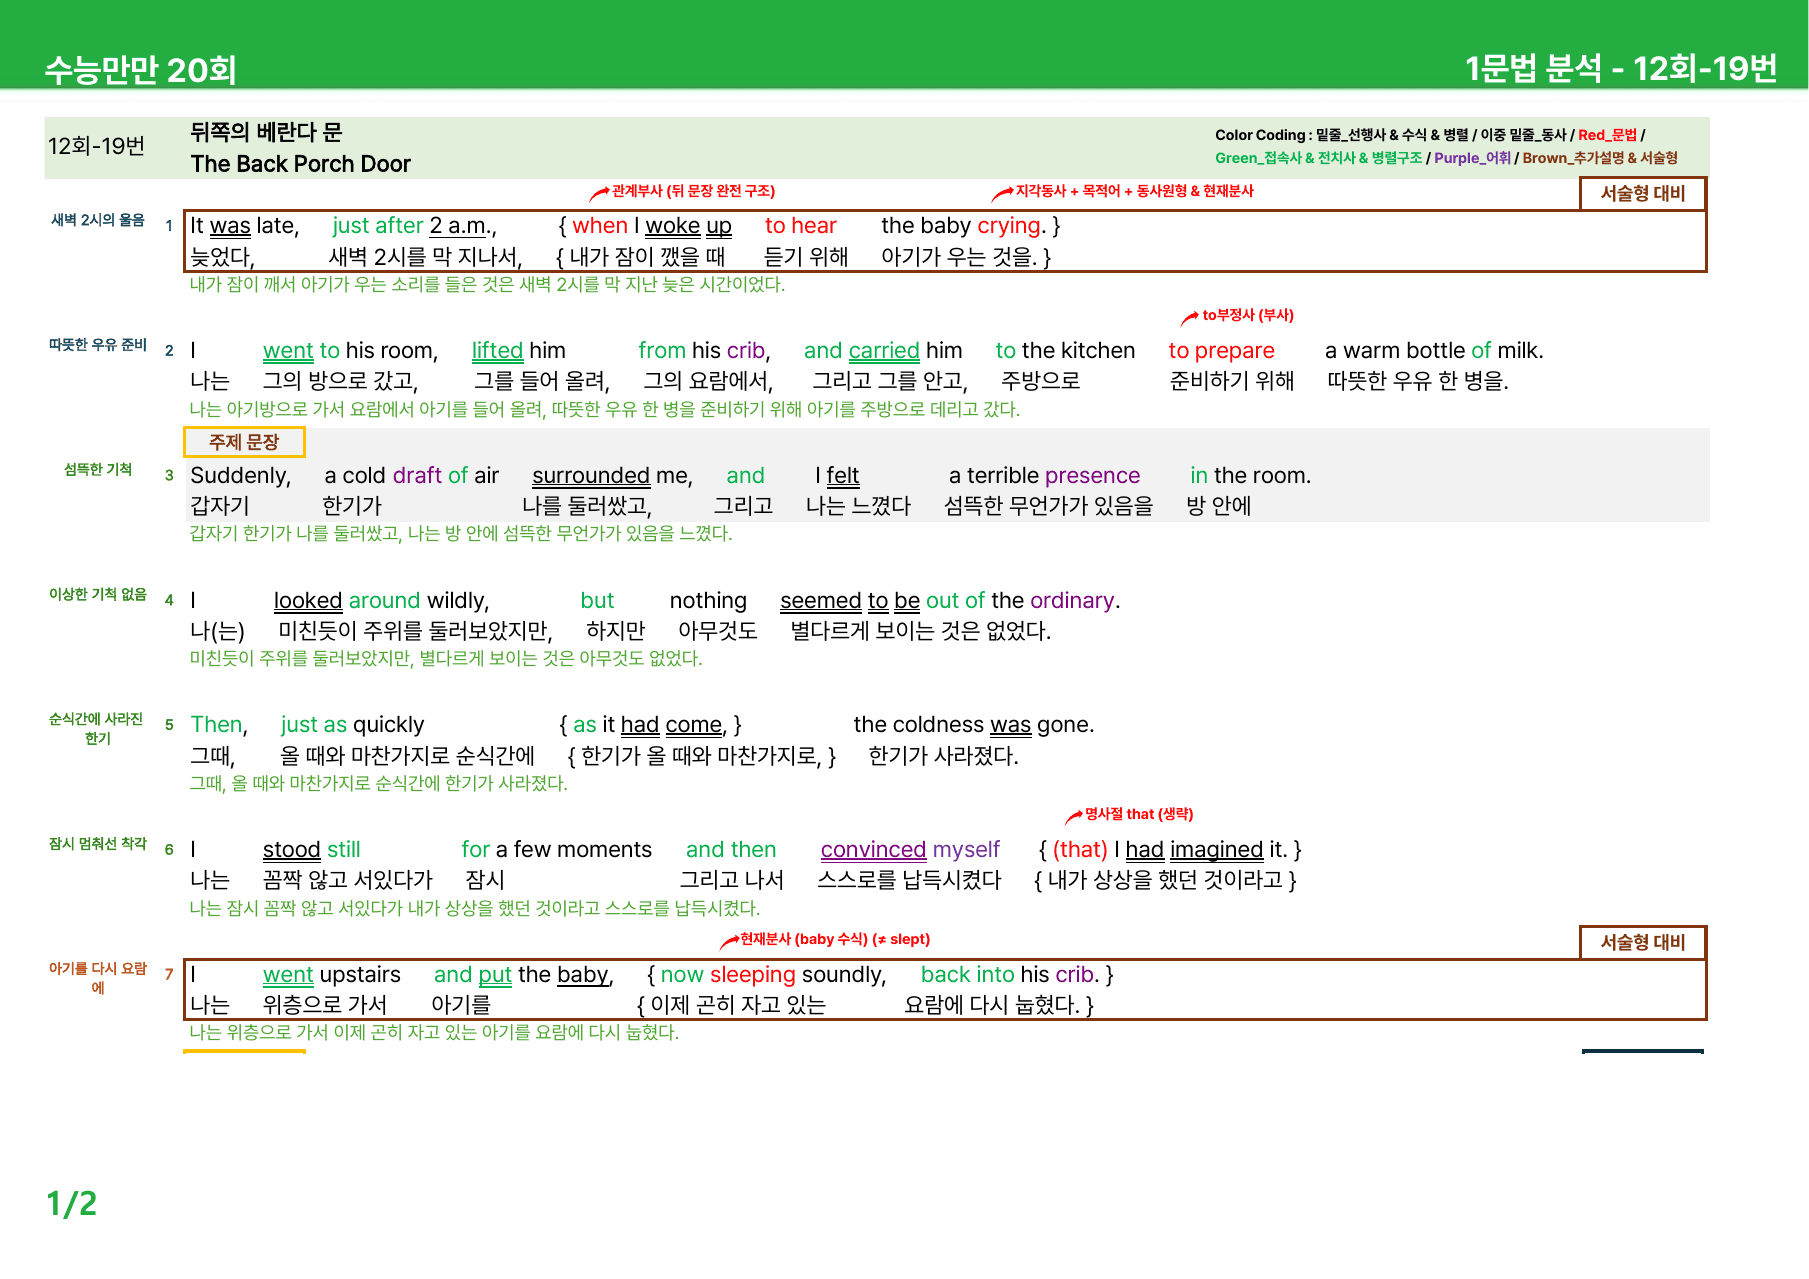Click the red word 'when' in sentence 1
Screen dimensions: 1809x1279
[x=600, y=226]
